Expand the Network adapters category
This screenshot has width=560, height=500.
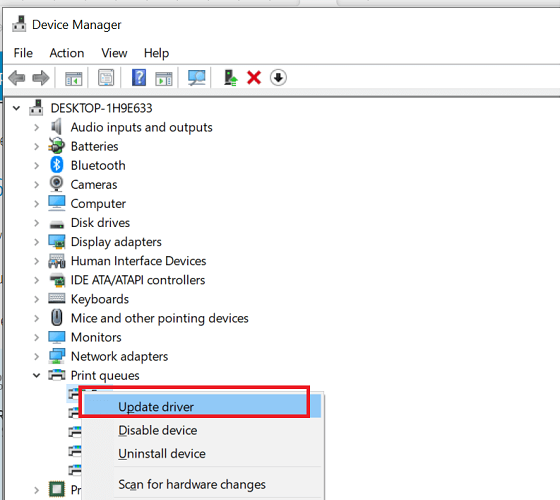tap(36, 357)
